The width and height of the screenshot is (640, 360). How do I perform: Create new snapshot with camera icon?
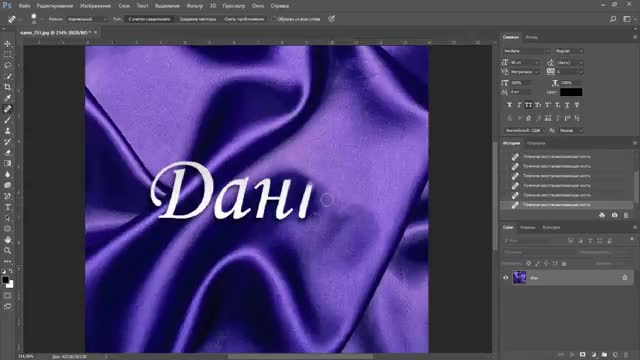coord(614,215)
